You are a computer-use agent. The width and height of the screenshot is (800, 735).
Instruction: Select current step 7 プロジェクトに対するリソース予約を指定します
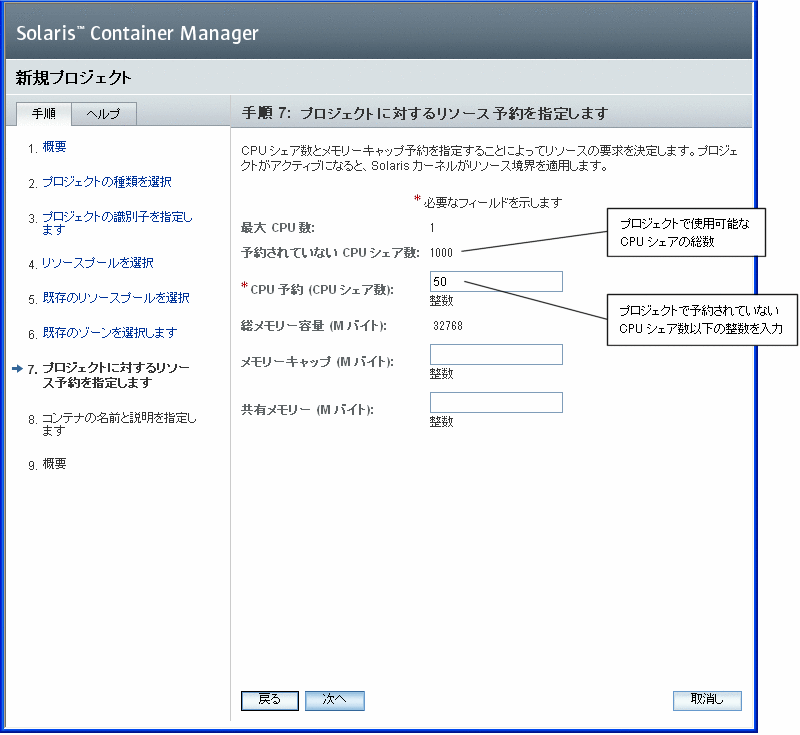pyautogui.click(x=116, y=375)
